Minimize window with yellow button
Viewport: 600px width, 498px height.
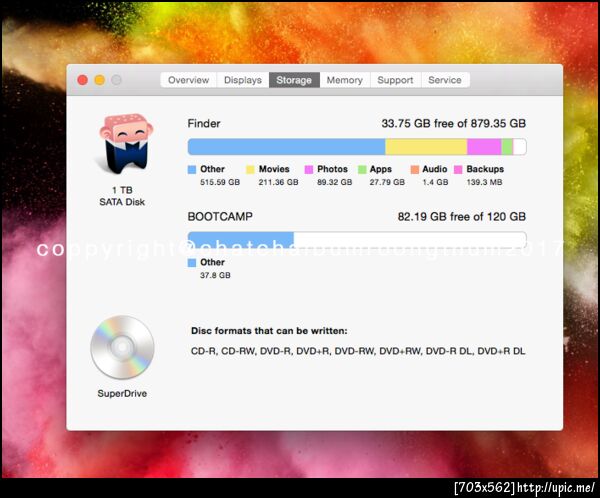coord(99,80)
